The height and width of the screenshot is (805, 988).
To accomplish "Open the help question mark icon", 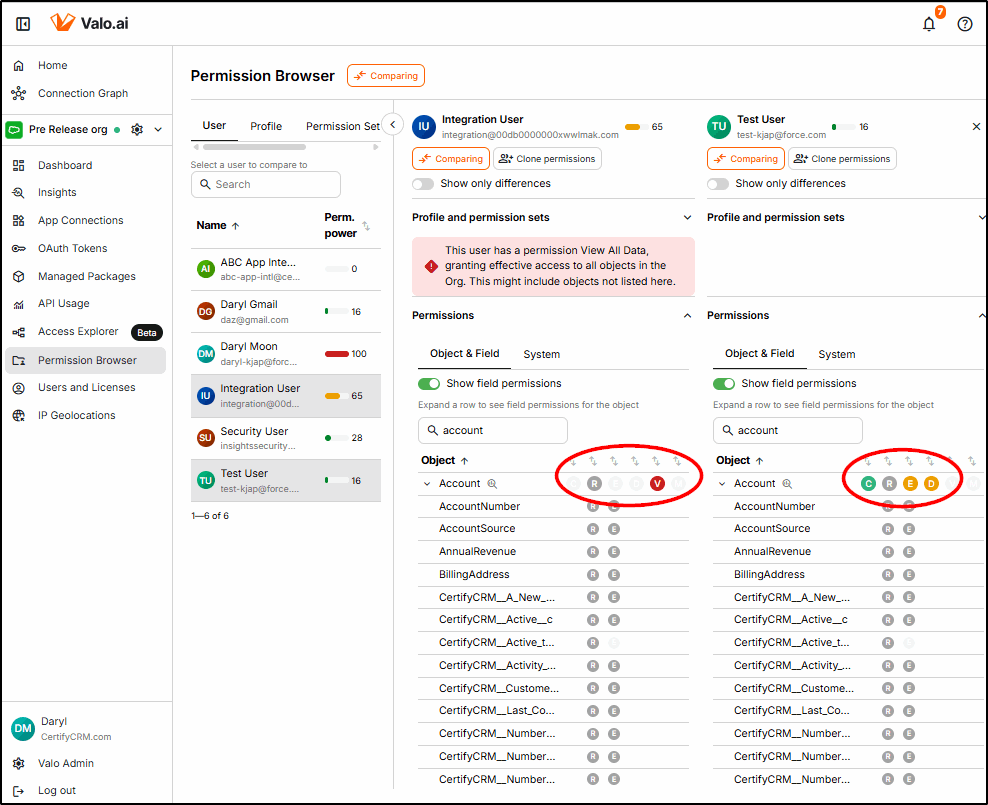I will point(965,24).
